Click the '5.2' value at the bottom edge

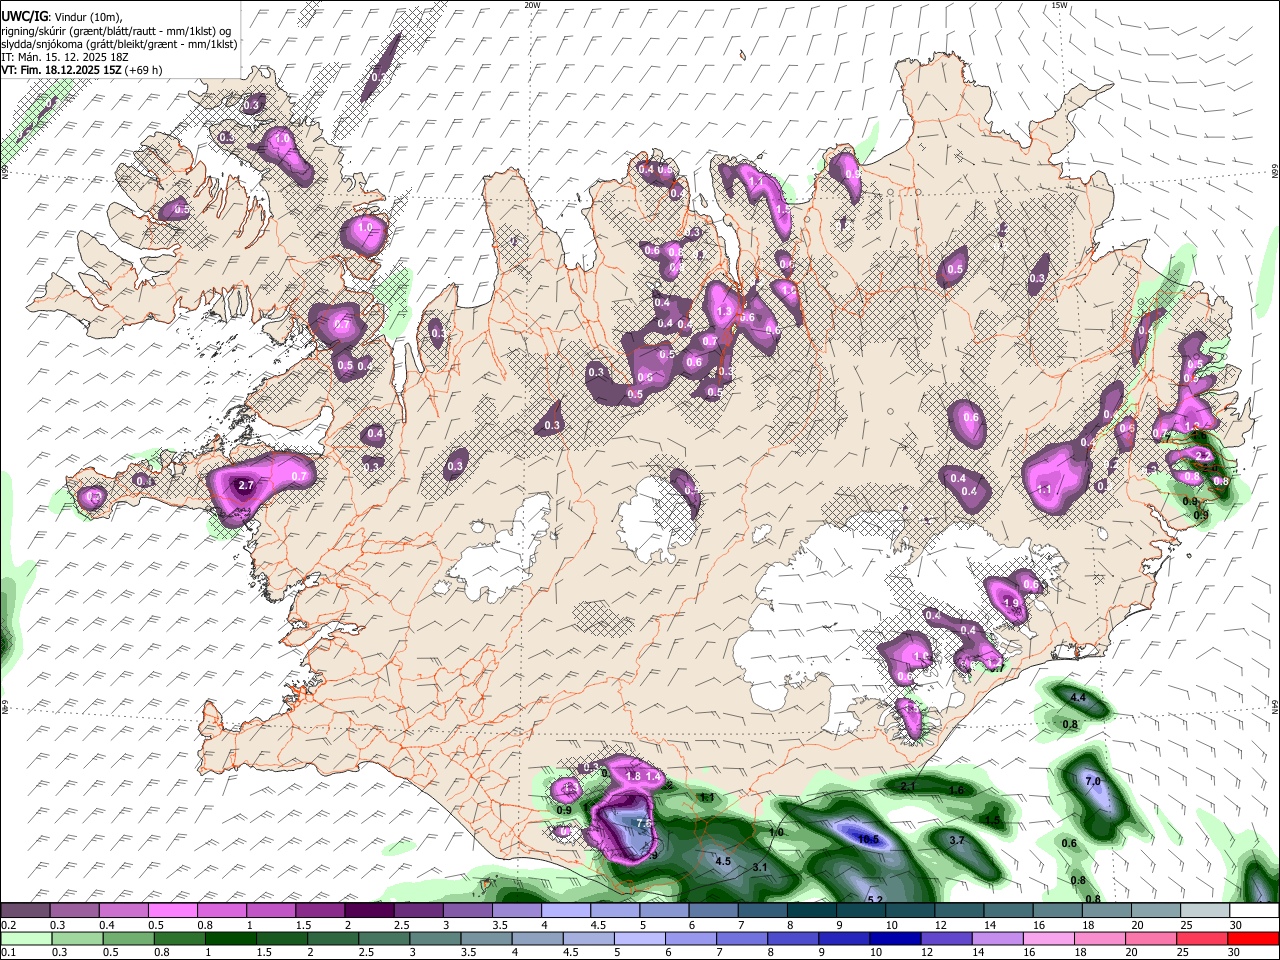coord(875,900)
